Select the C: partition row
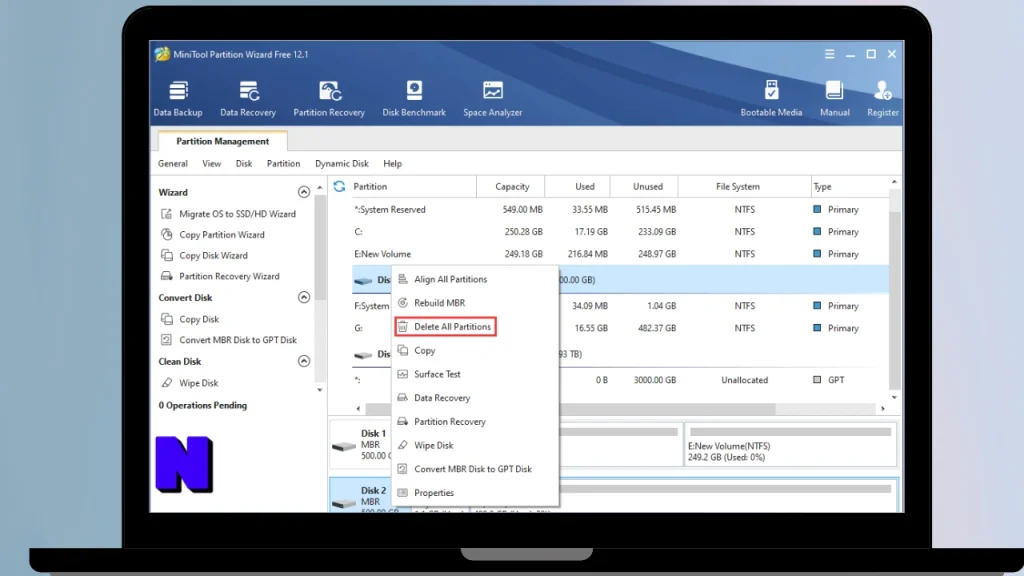This screenshot has width=1024, height=576. click(x=620, y=232)
